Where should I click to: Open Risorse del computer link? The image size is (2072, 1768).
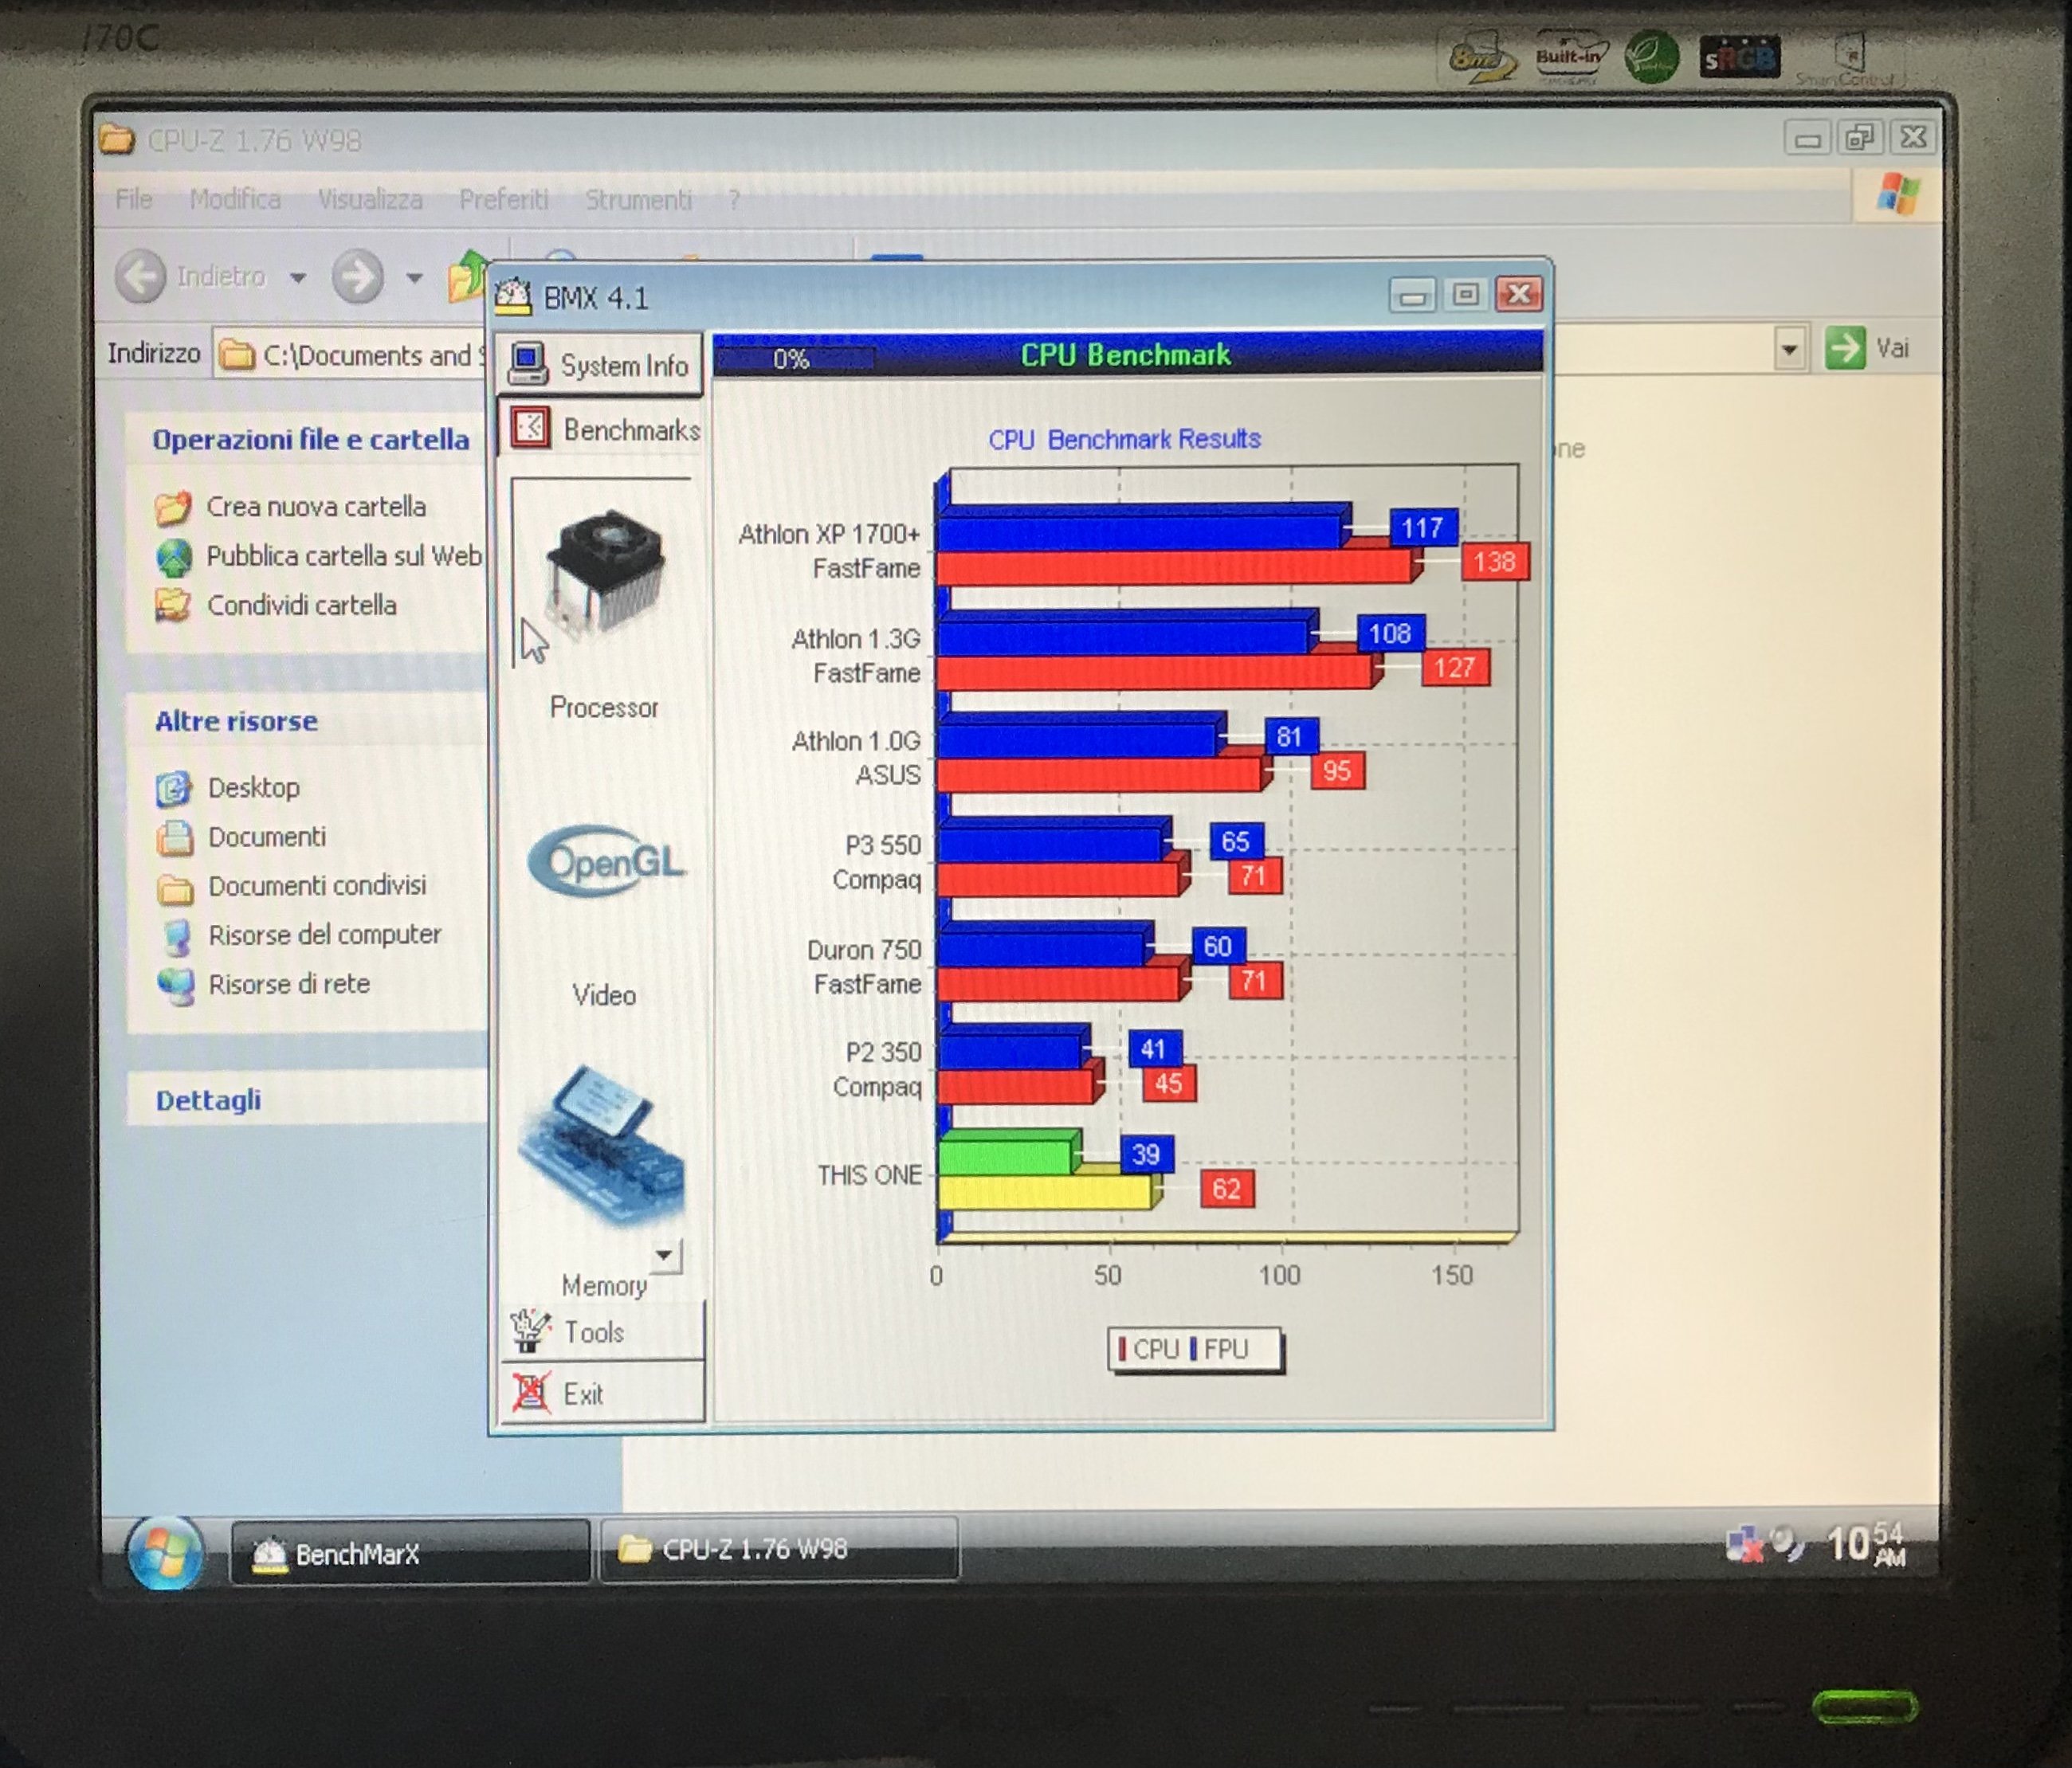pyautogui.click(x=324, y=935)
